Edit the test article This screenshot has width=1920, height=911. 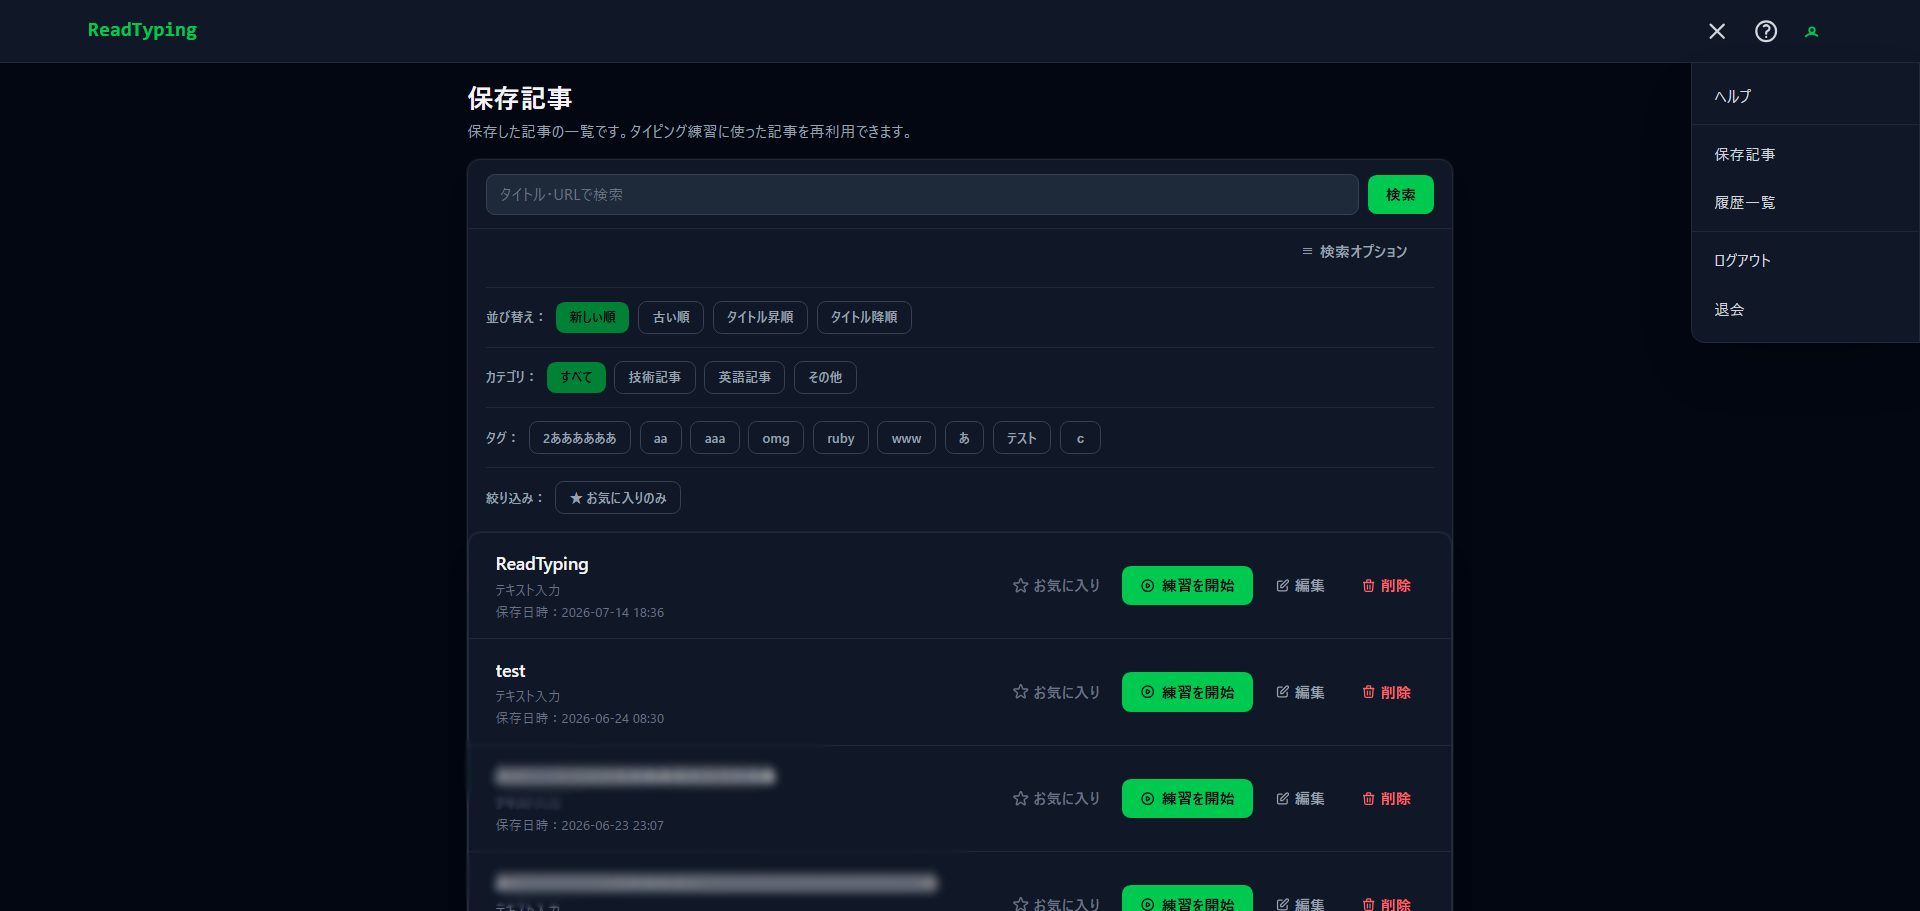1300,692
